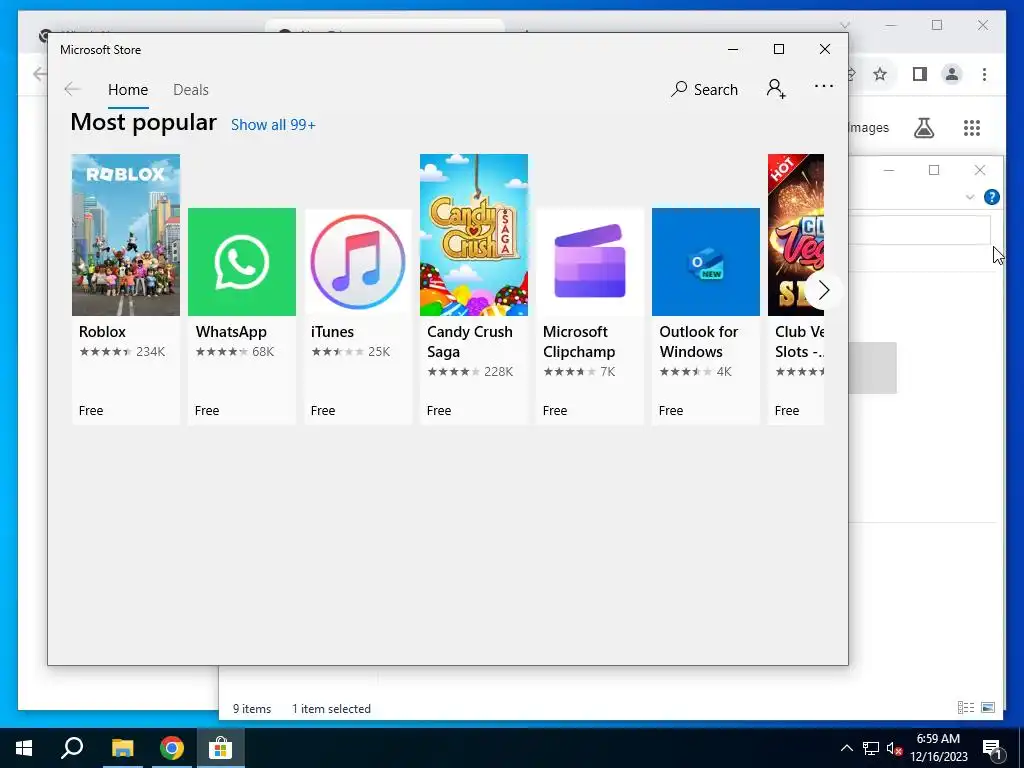Open the notification center icon

coord(993,749)
